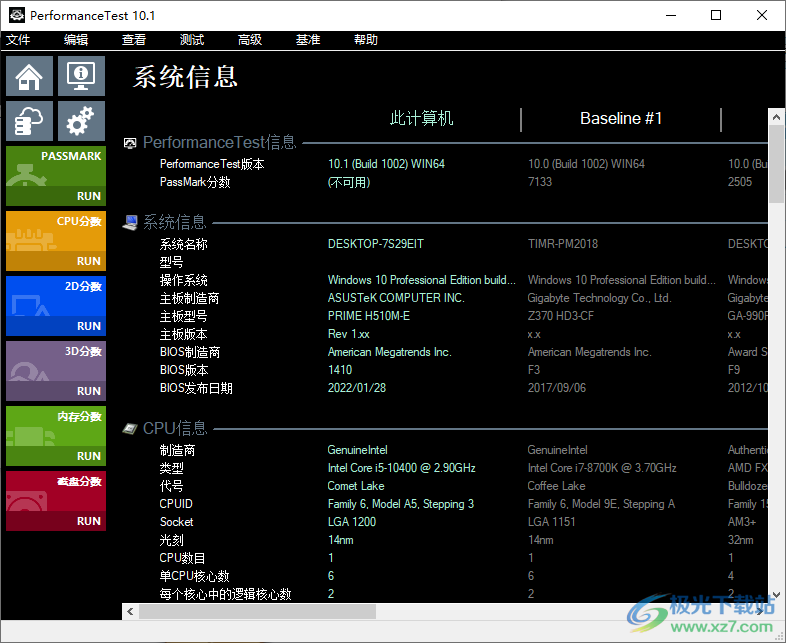Image resolution: width=786 pixels, height=643 pixels.
Task: Select the 此计算机 column header
Action: pyautogui.click(x=421, y=118)
